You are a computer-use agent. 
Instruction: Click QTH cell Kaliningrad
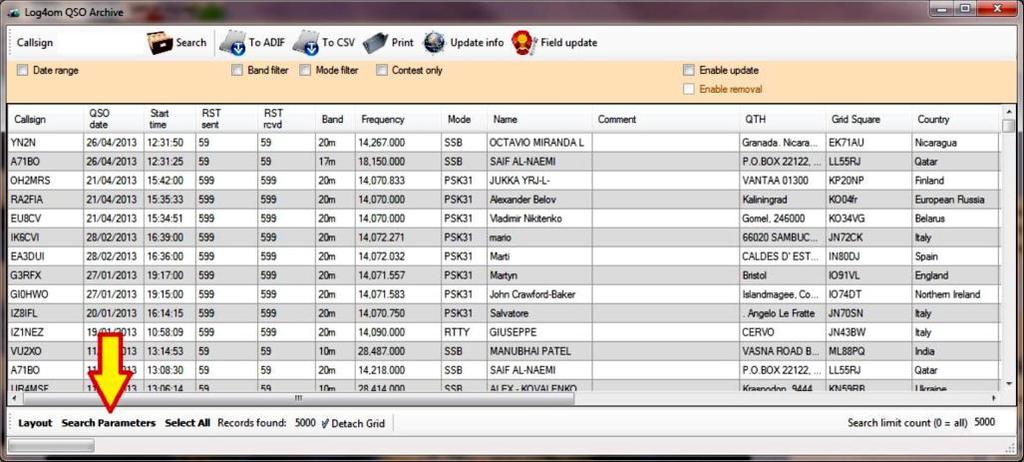(782, 199)
